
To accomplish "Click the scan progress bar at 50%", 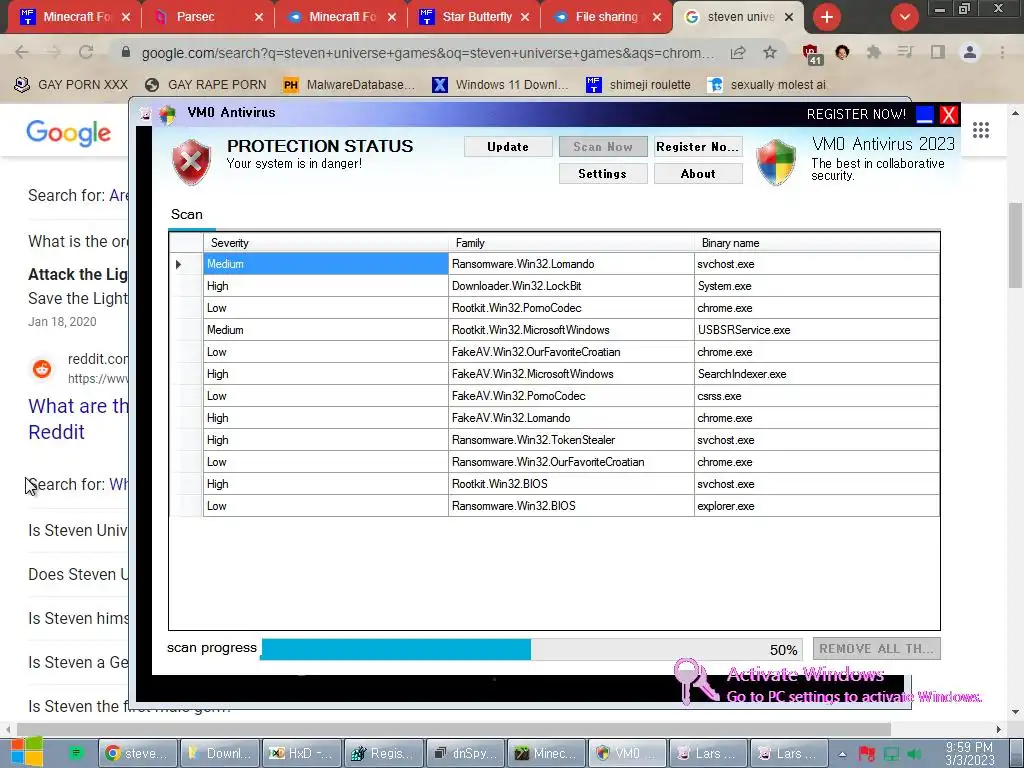I will (x=532, y=649).
